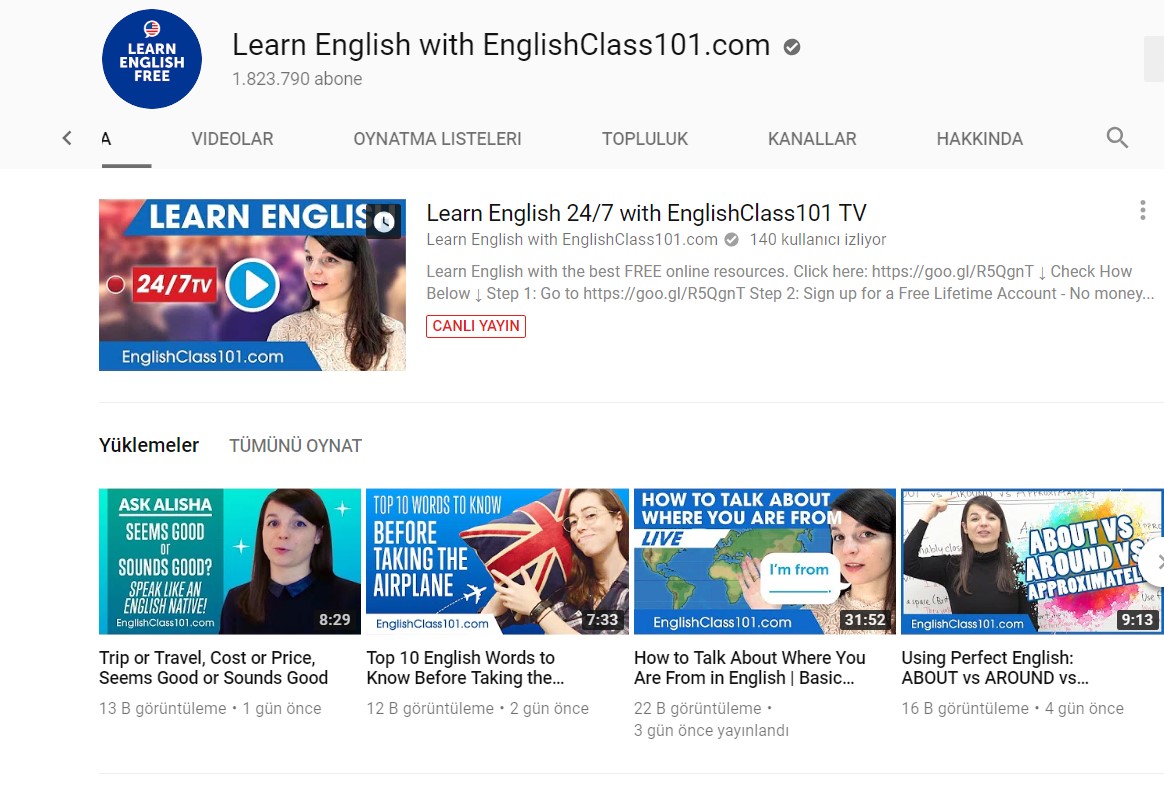
Task: Select the KANALLAR tab
Action: pos(811,139)
